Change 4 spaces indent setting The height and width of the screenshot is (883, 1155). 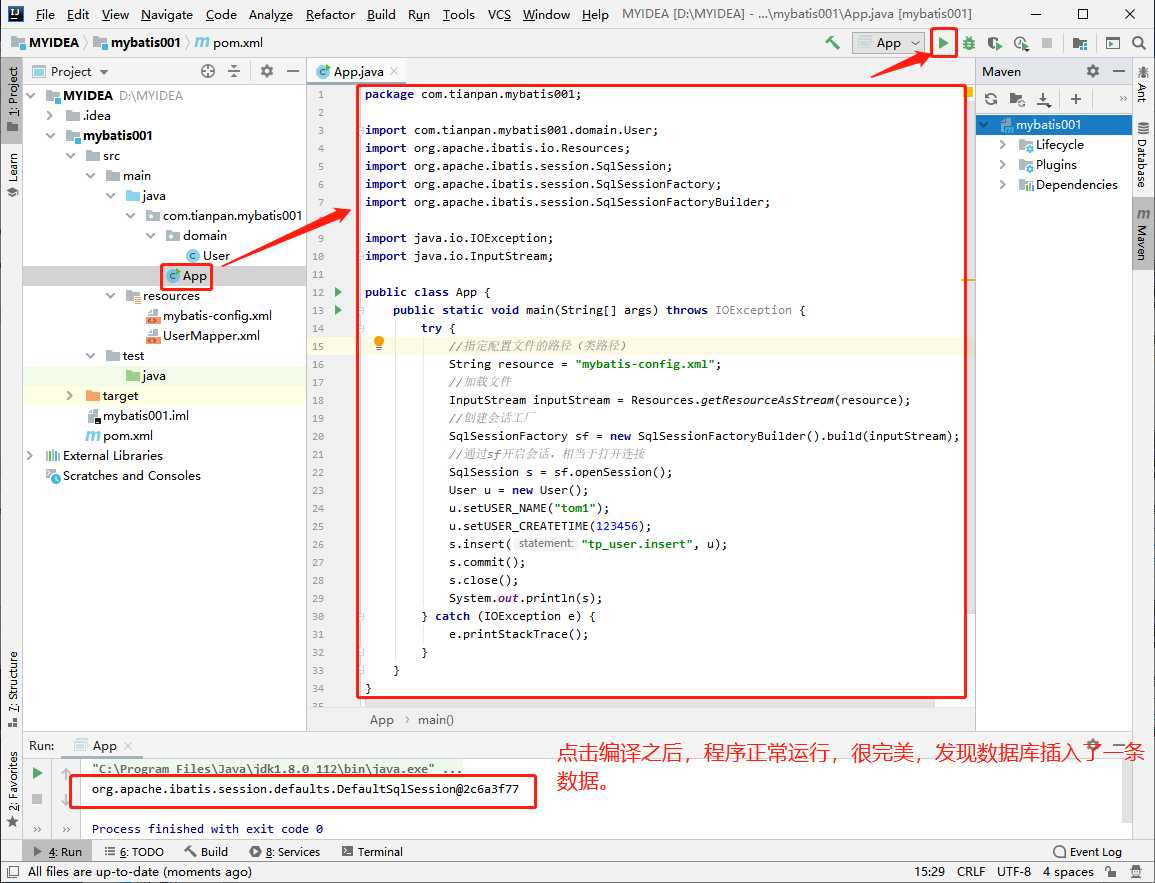point(1067,872)
